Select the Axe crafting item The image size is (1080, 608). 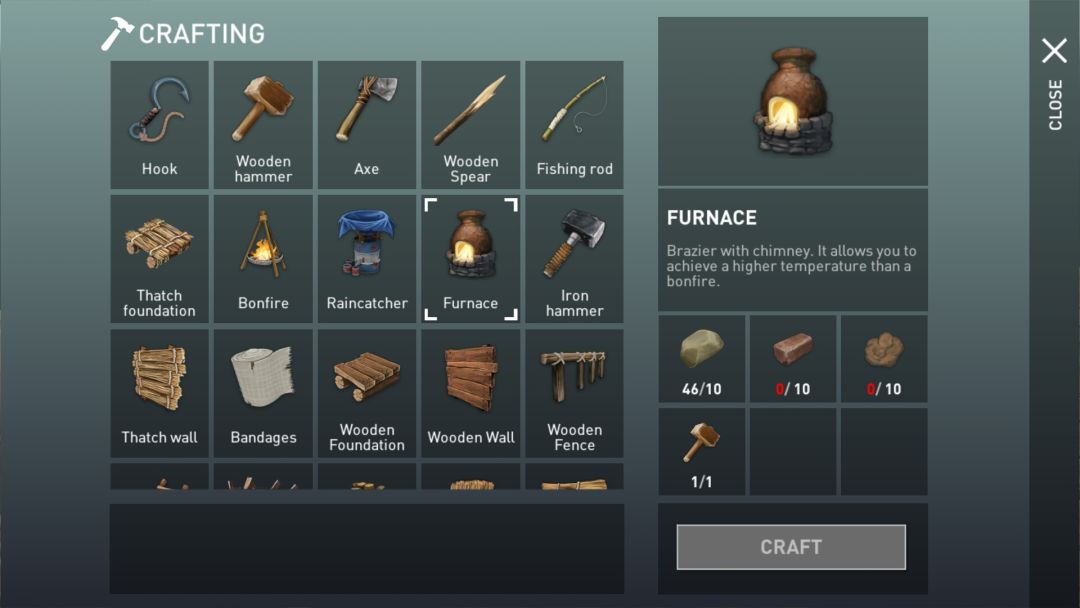coord(366,125)
